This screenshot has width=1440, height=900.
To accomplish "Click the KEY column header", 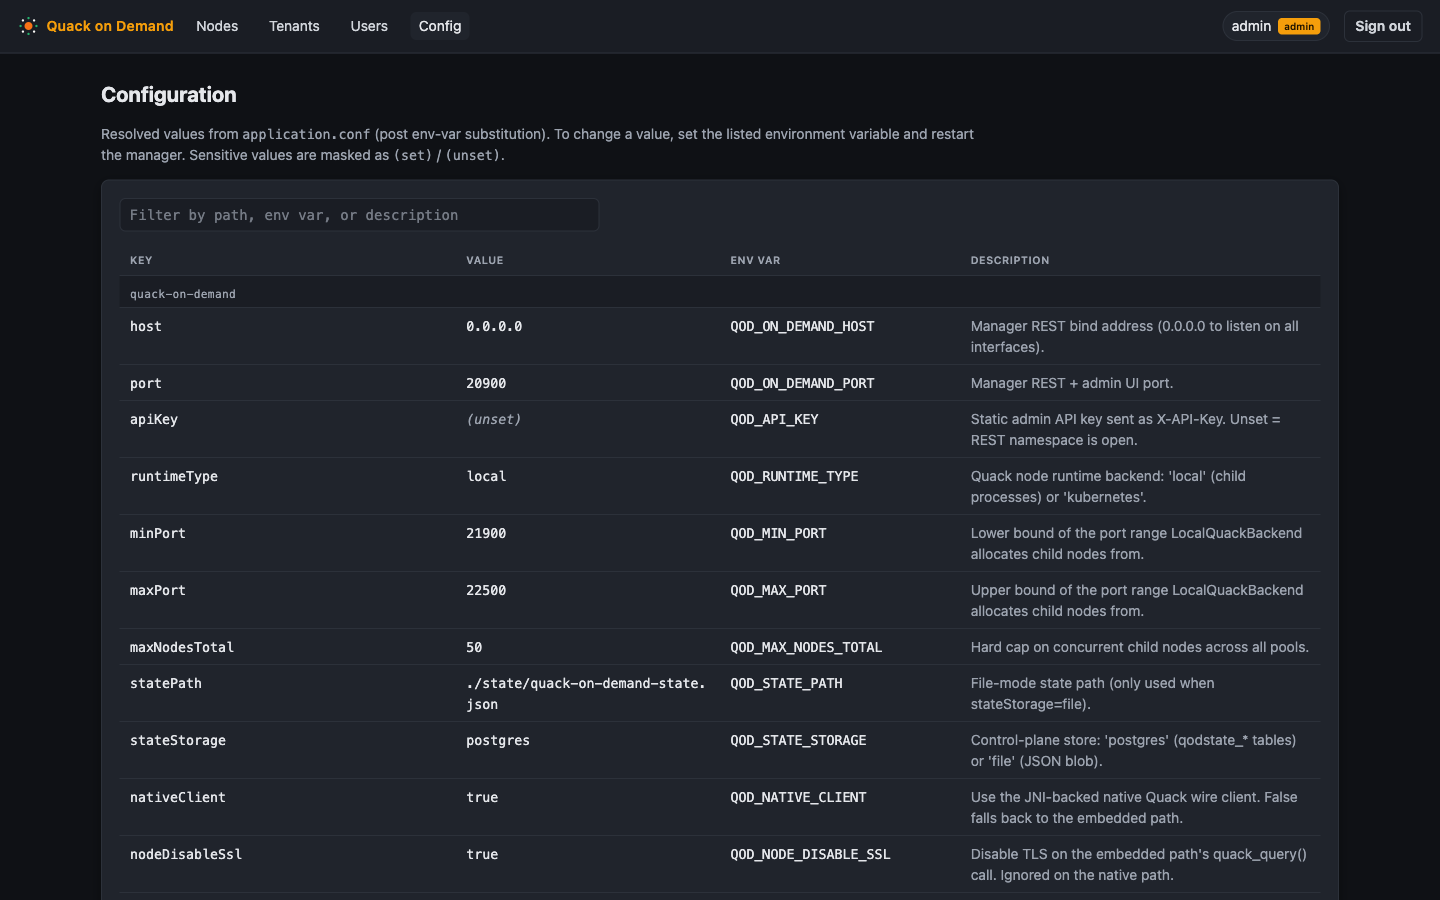I will [x=141, y=260].
